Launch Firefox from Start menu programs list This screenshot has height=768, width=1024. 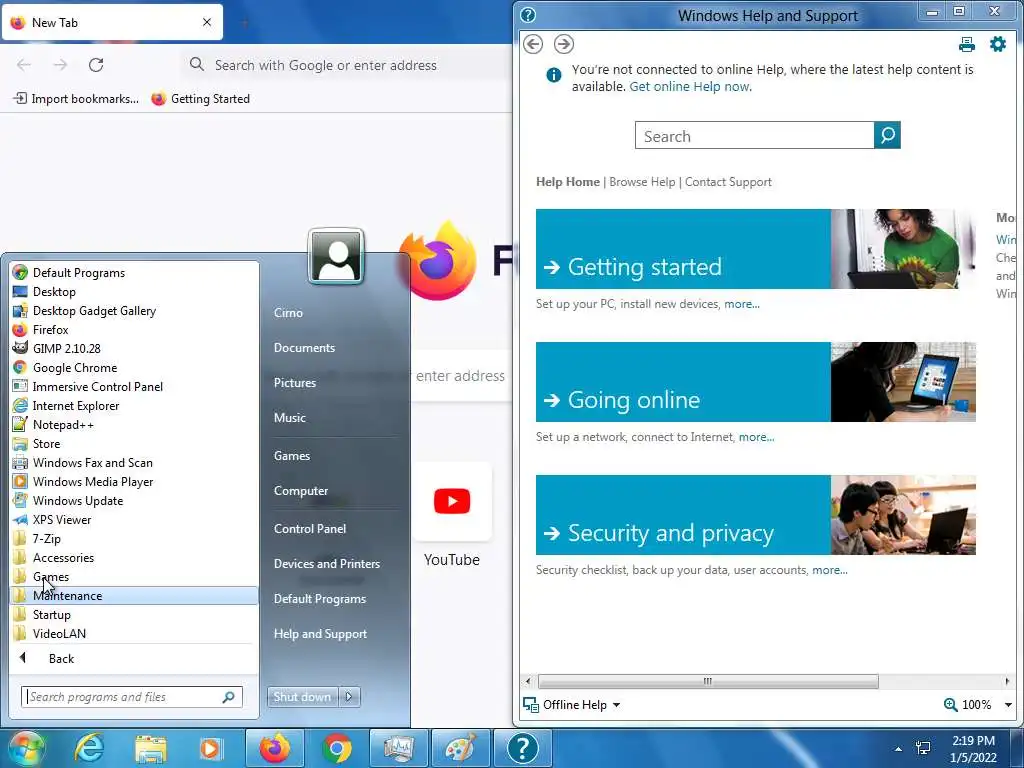[x=134, y=330]
